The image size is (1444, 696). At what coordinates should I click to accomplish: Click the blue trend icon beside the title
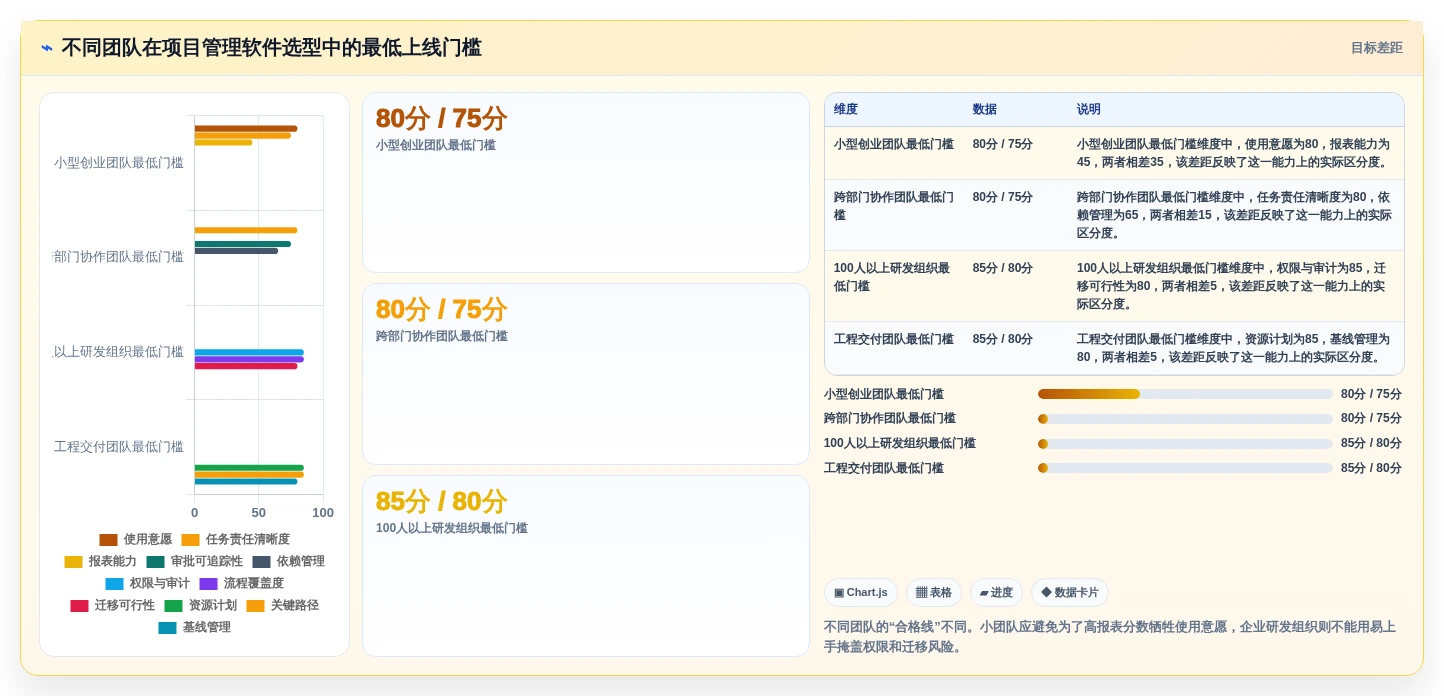point(47,48)
